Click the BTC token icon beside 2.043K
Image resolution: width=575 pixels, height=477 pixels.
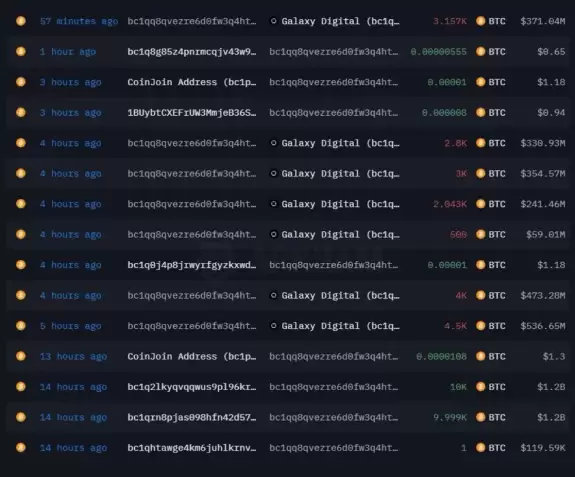click(x=480, y=203)
